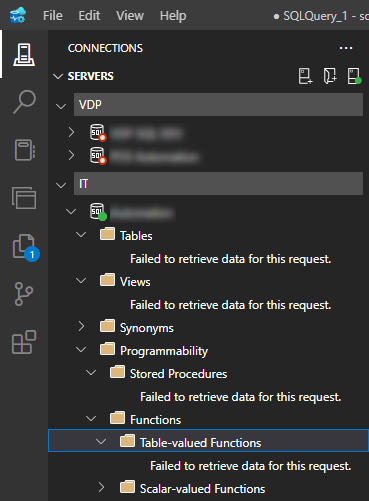Viewport: 369px width, 501px height.
Task: Select the Views label
Action: pos(135,282)
